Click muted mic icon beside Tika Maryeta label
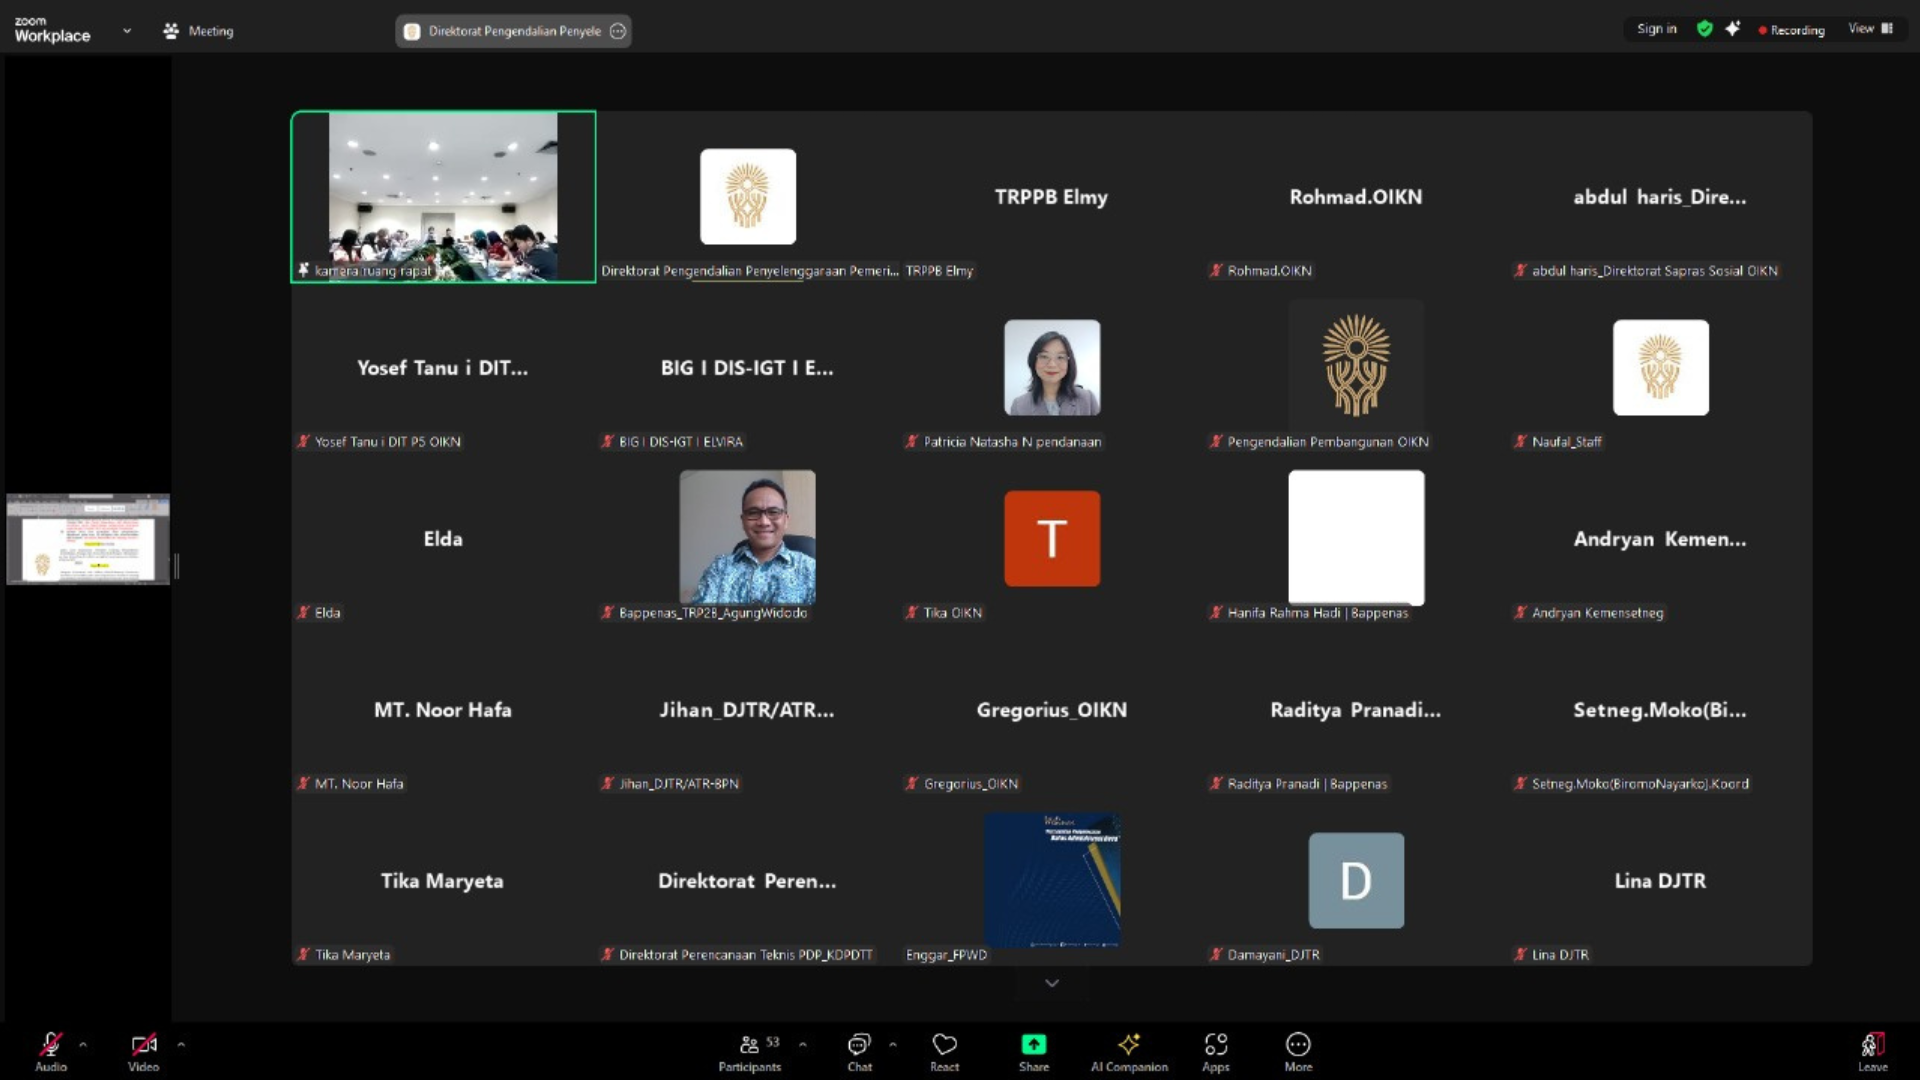Image resolution: width=1920 pixels, height=1080 pixels. (x=303, y=955)
